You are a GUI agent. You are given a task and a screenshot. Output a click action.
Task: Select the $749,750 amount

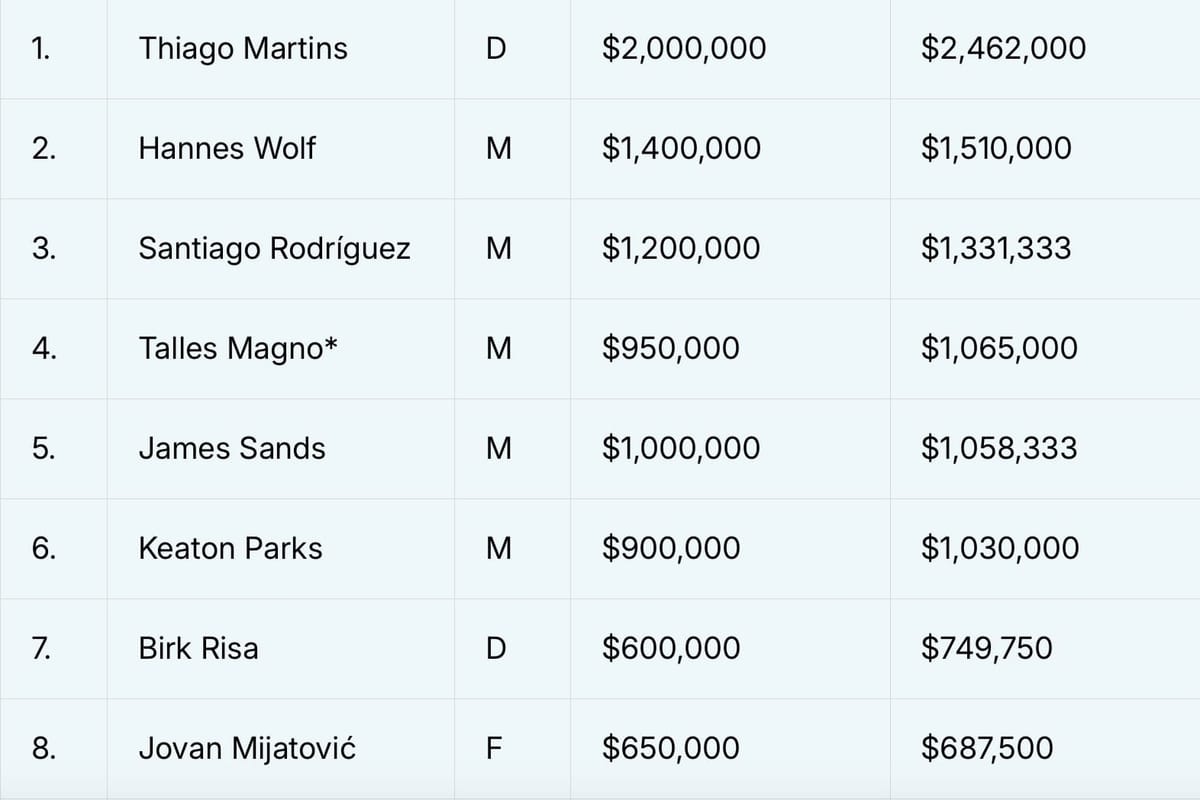click(987, 648)
